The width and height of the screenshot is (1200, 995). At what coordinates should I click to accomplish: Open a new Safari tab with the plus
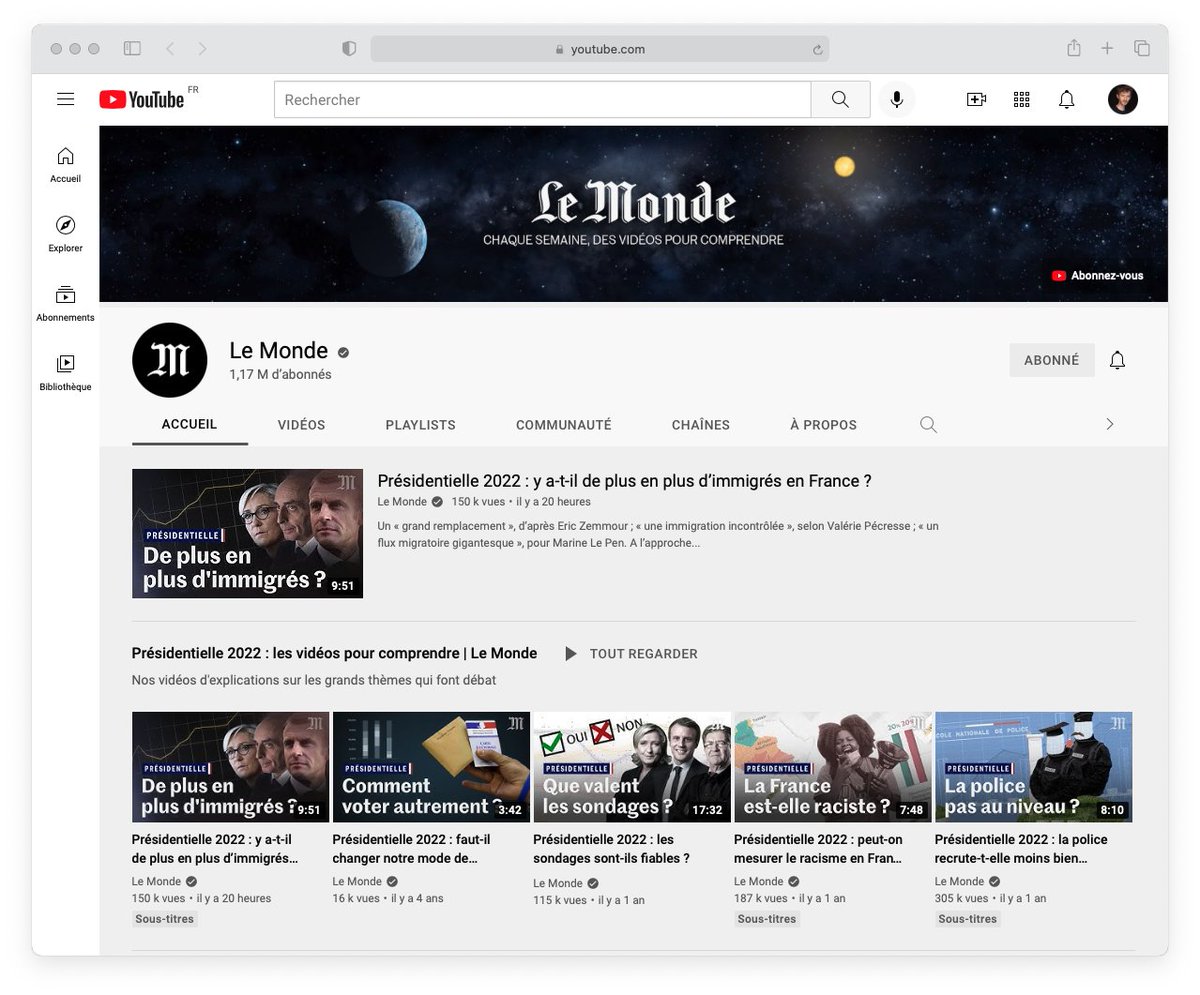(x=1107, y=48)
